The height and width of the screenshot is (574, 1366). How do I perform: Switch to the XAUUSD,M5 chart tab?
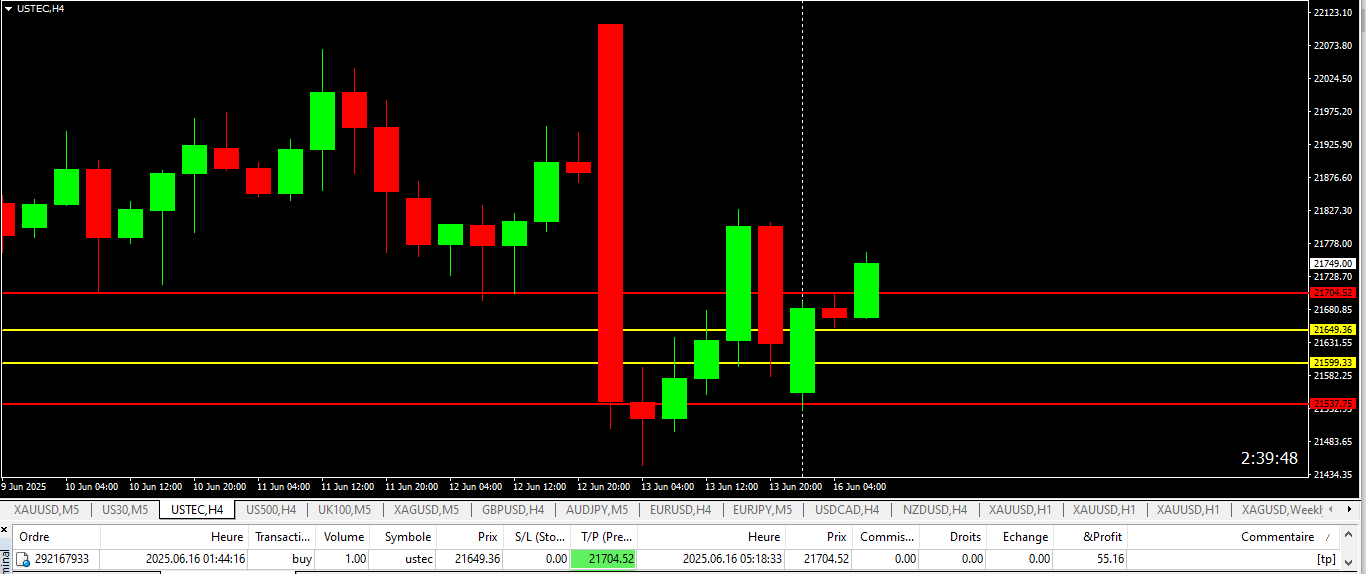point(47,510)
